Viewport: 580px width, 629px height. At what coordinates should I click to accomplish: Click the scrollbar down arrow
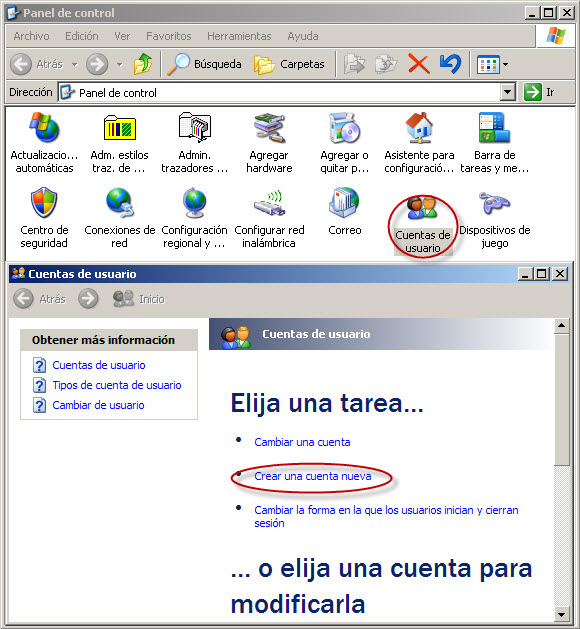click(x=562, y=615)
